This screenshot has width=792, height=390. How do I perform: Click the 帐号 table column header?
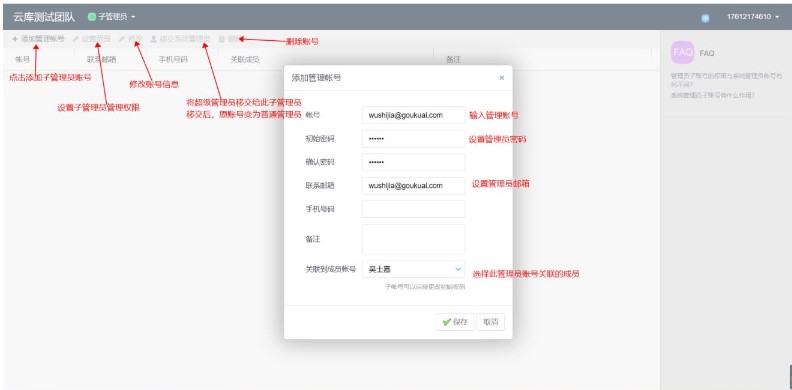pyautogui.click(x=22, y=59)
